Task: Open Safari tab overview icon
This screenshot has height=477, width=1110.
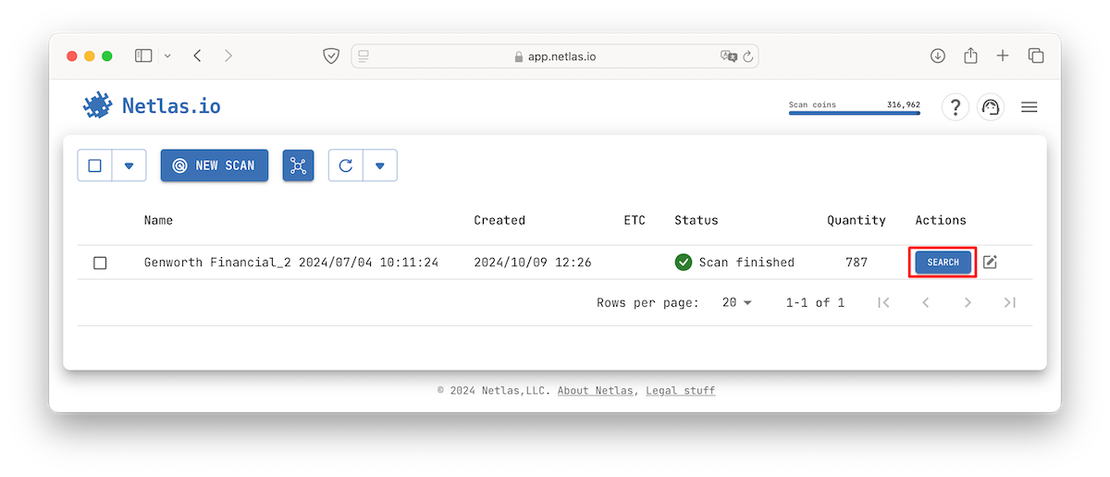Action: (x=1036, y=56)
